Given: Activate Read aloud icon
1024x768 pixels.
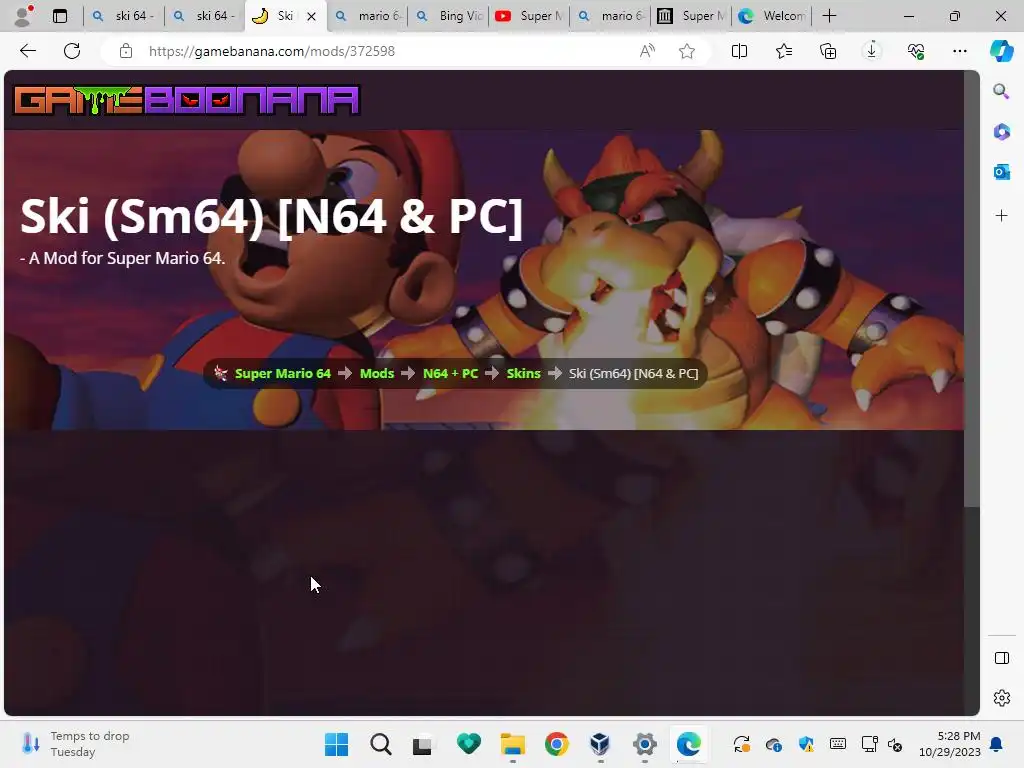Looking at the screenshot, I should [647, 51].
